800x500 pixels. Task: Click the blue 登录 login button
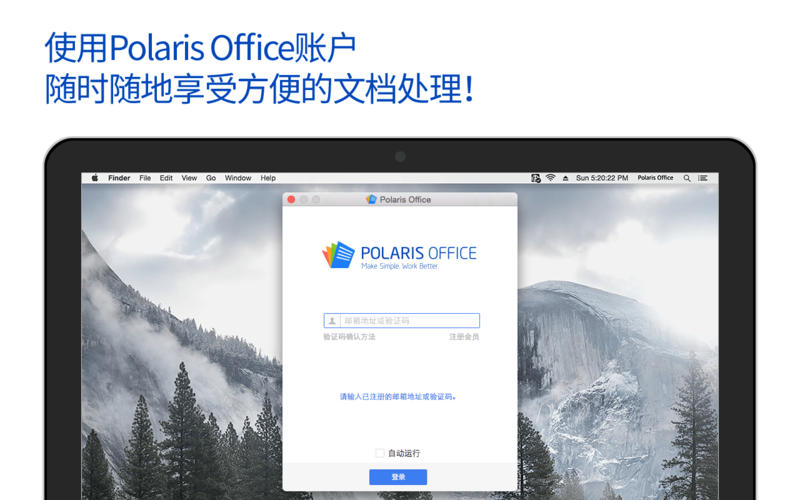coord(398,477)
